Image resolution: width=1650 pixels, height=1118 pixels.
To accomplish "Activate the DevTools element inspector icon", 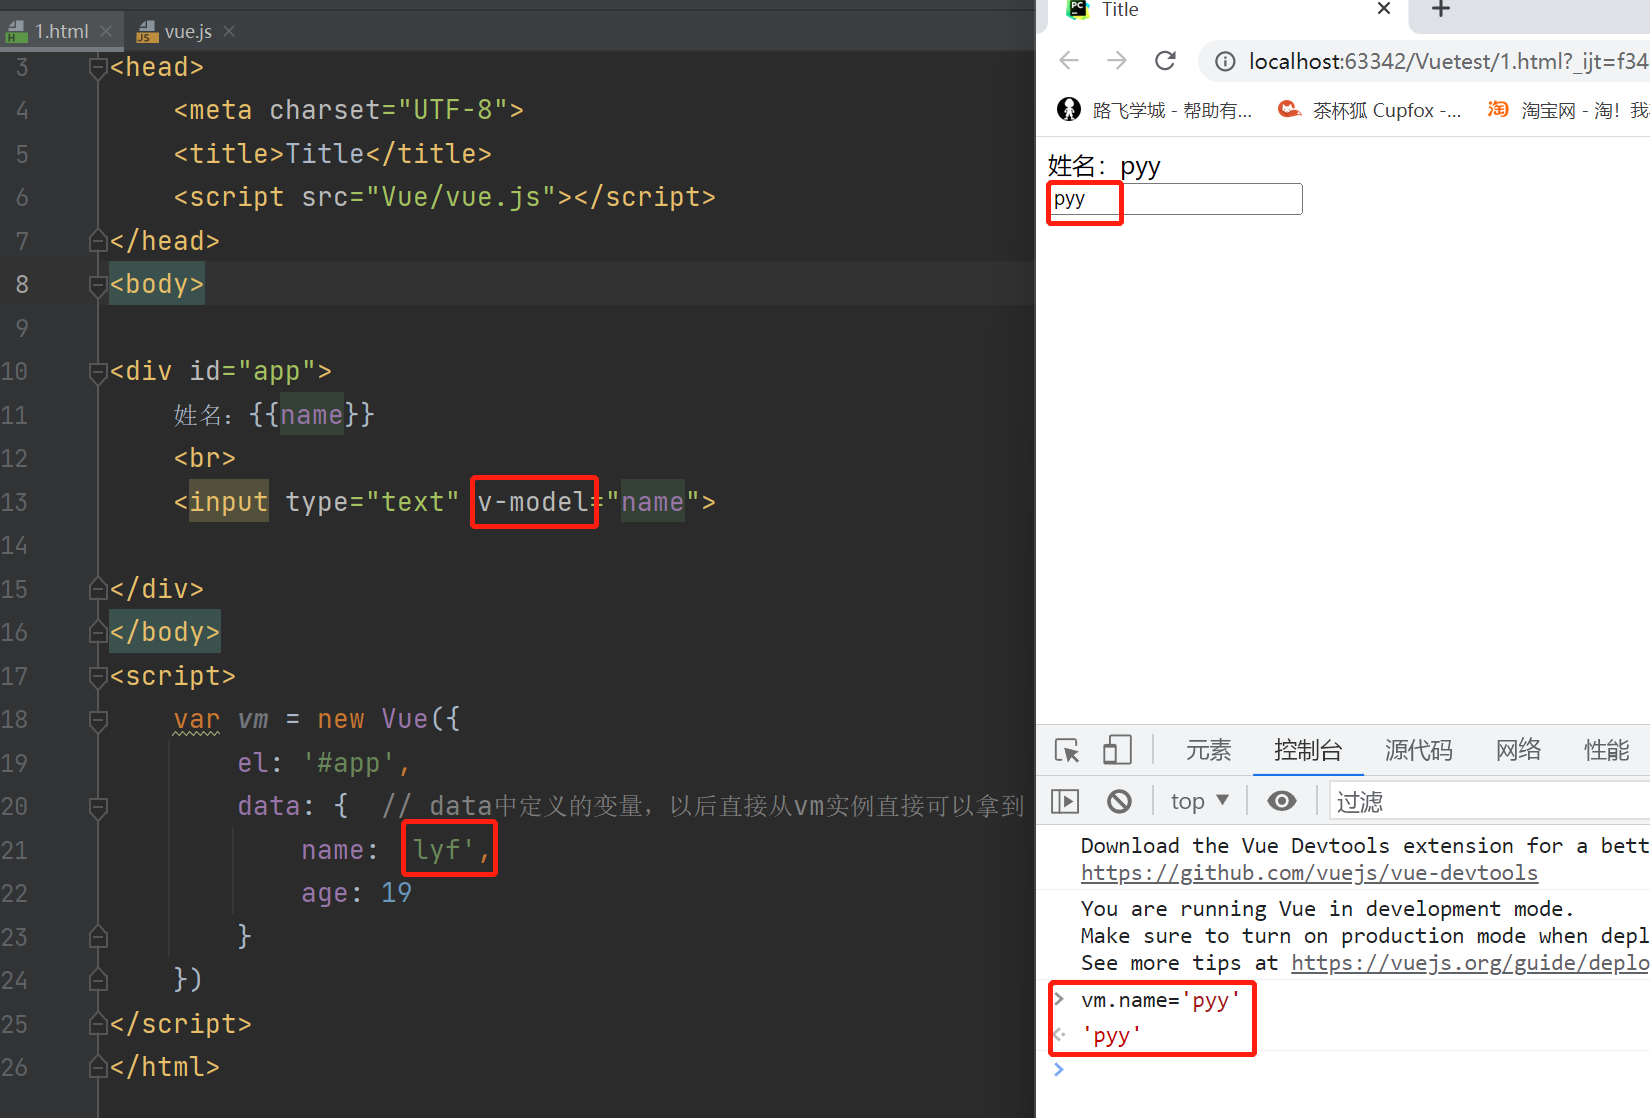I will [1067, 750].
